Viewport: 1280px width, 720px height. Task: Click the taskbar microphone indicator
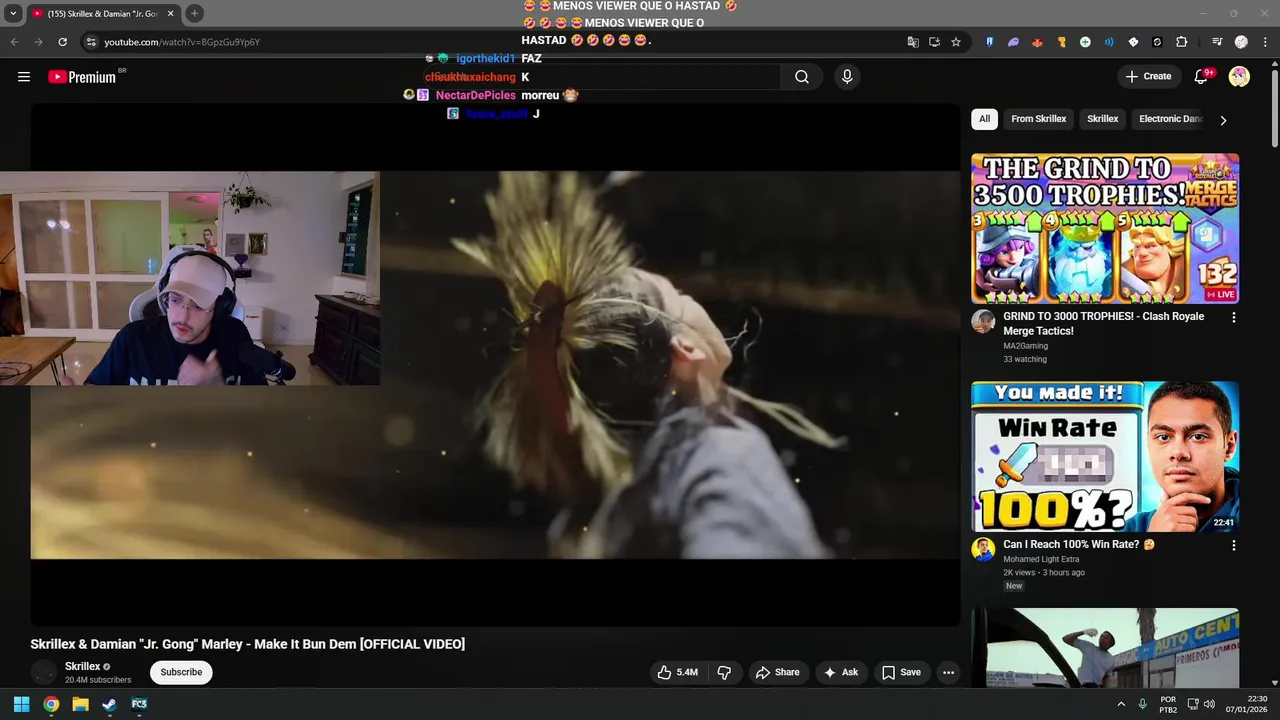coord(1142,704)
